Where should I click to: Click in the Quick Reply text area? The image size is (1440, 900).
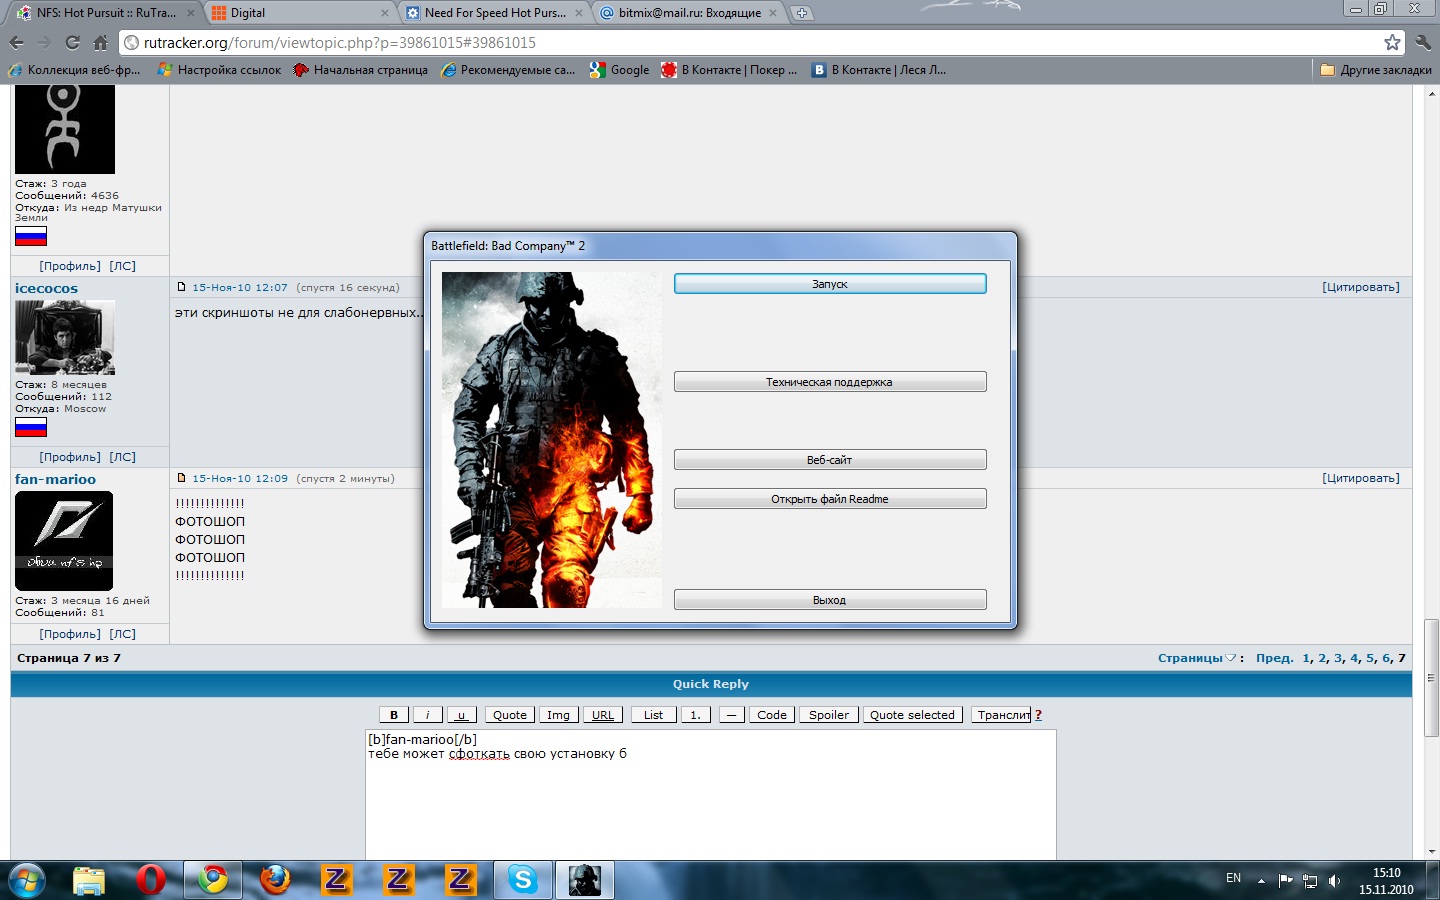(x=711, y=795)
